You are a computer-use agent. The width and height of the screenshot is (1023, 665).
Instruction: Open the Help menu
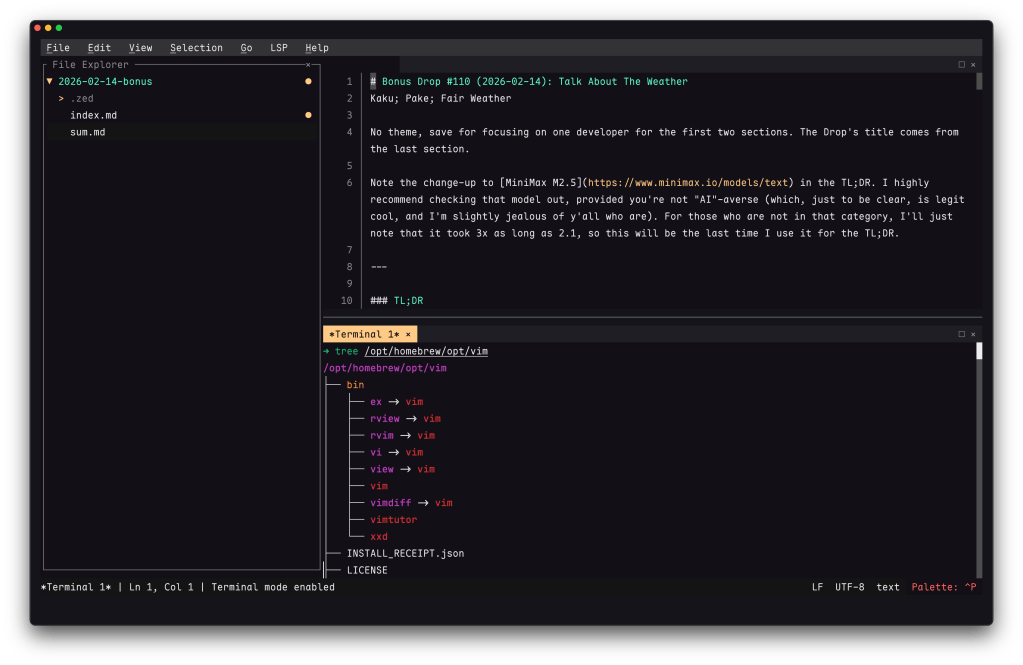point(317,48)
